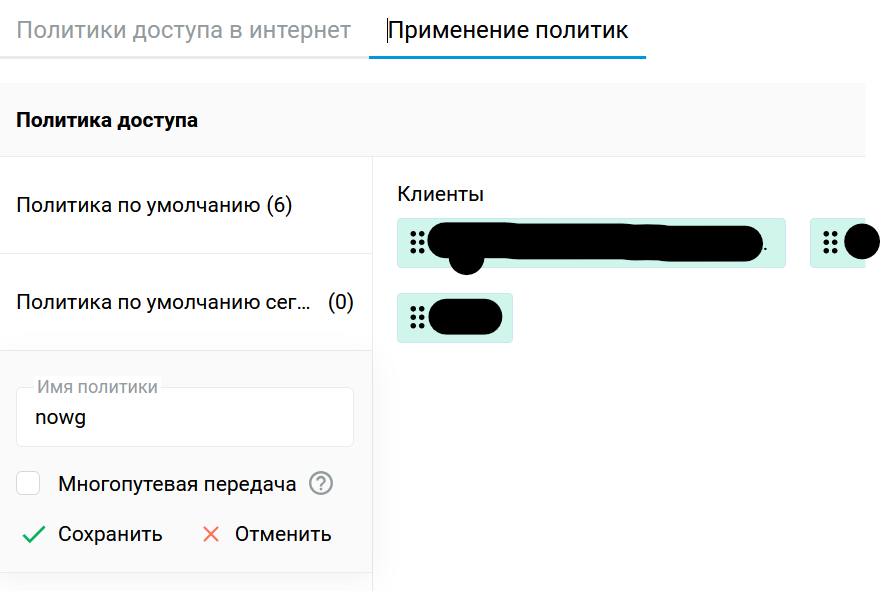This screenshot has width=880, height=591.
Task: Select the Политика по умолчанию сег… policy
Action: pos(163,302)
